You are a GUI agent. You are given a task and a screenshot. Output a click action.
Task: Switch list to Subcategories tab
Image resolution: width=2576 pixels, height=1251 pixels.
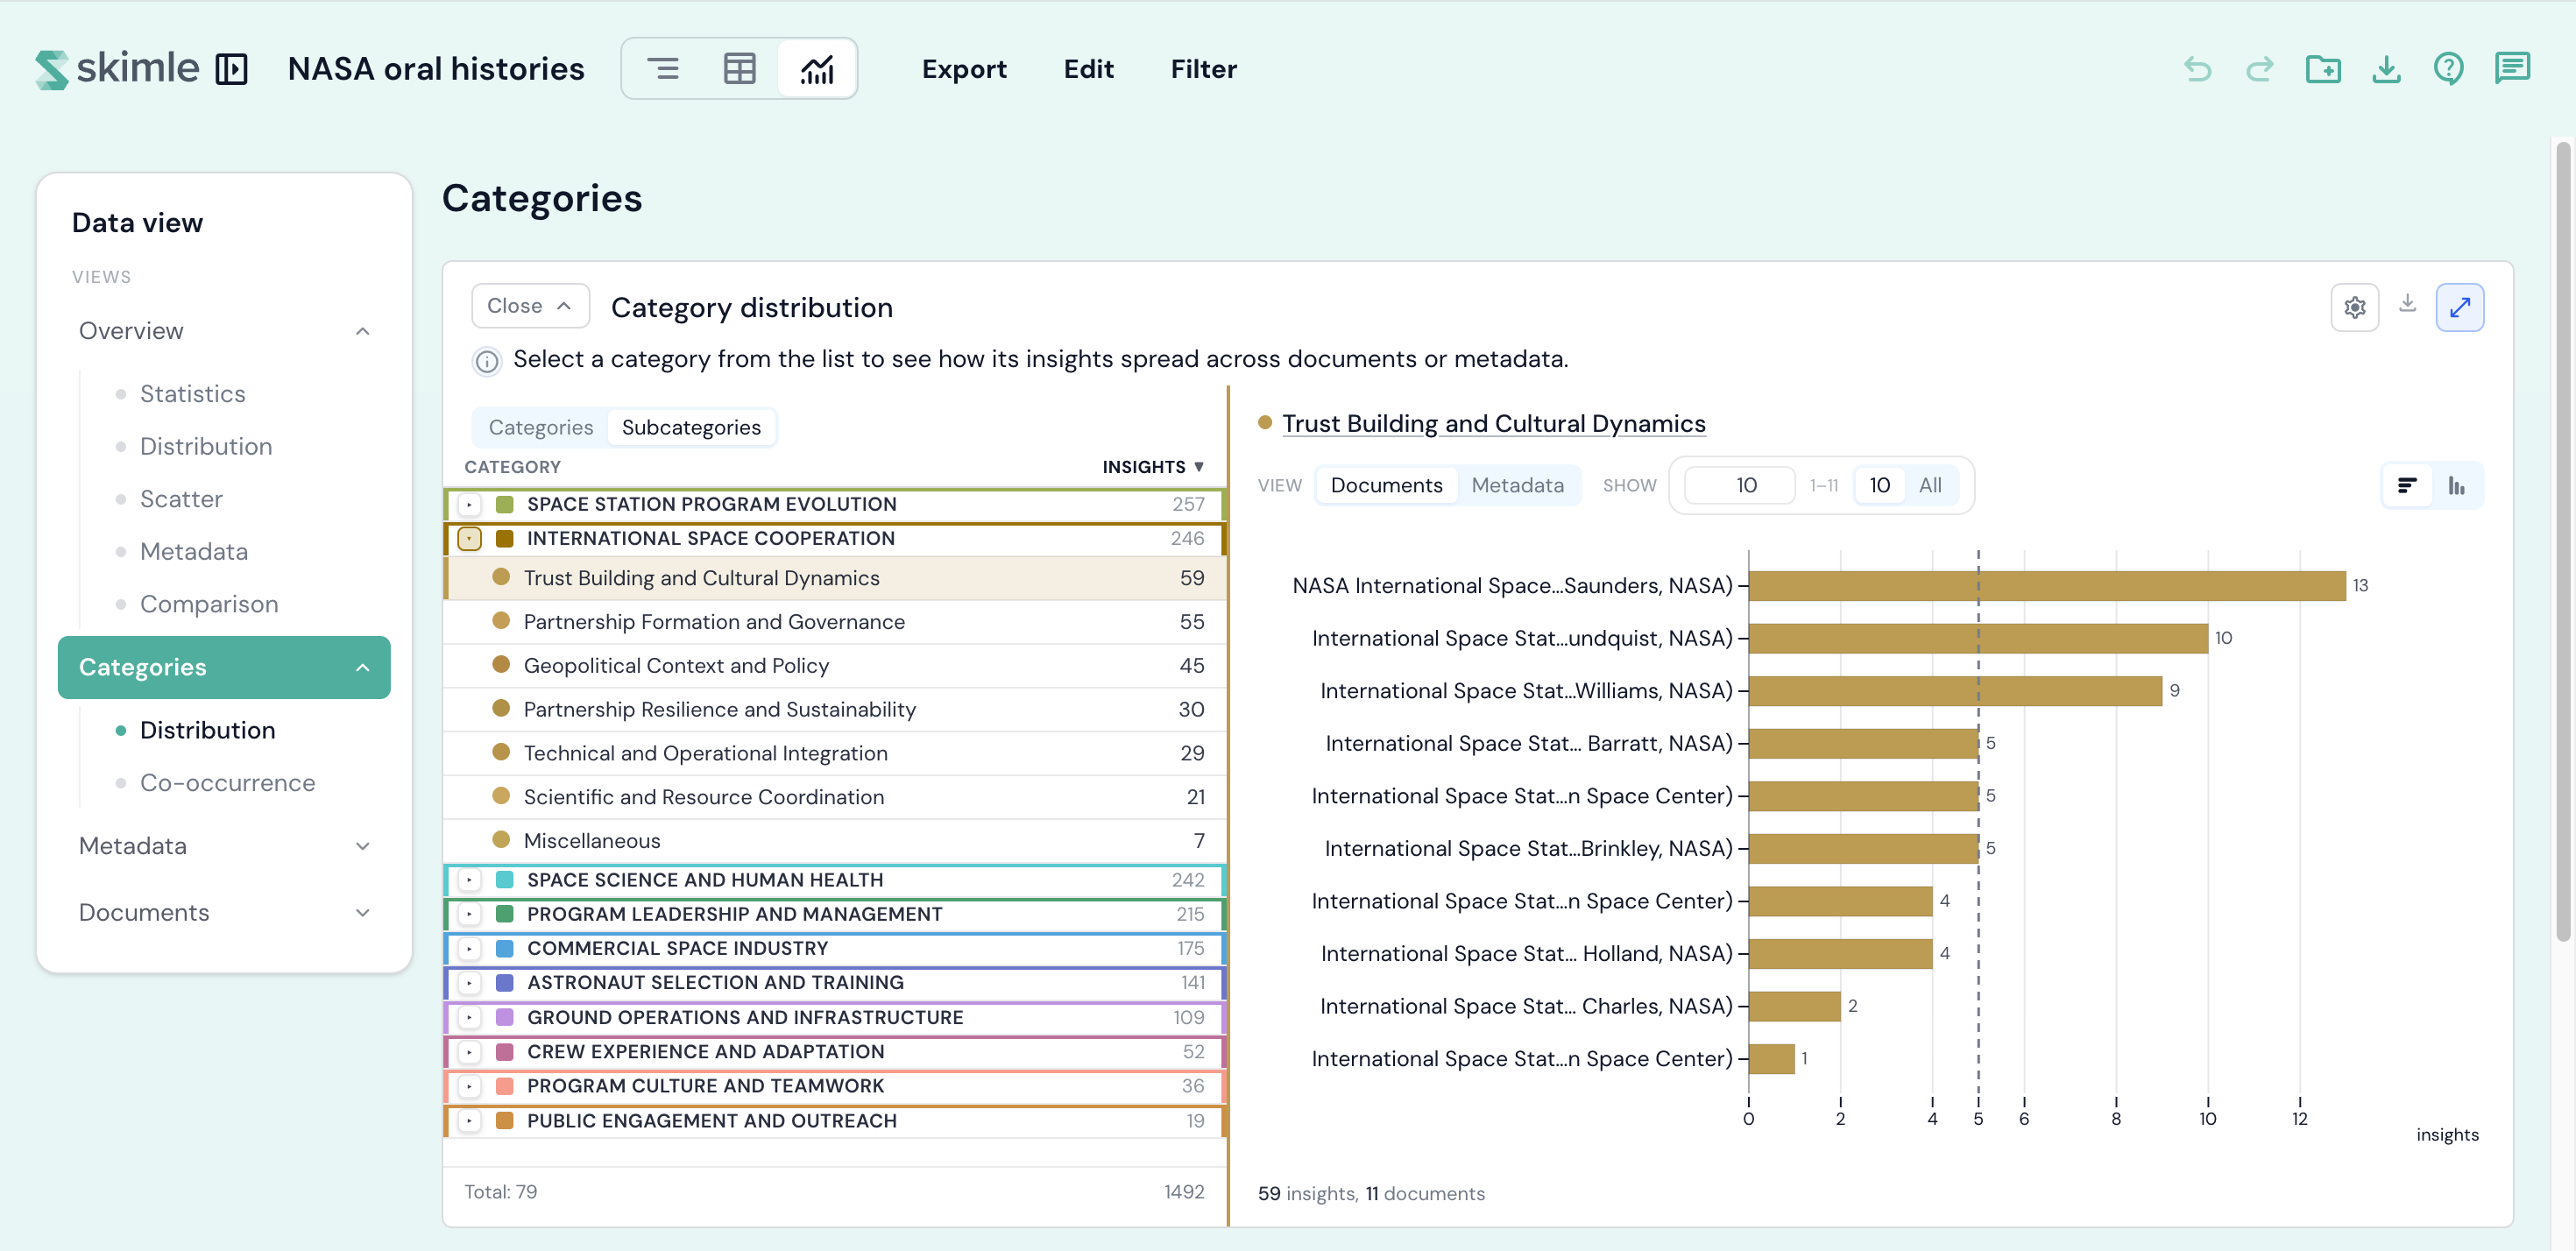coord(691,428)
